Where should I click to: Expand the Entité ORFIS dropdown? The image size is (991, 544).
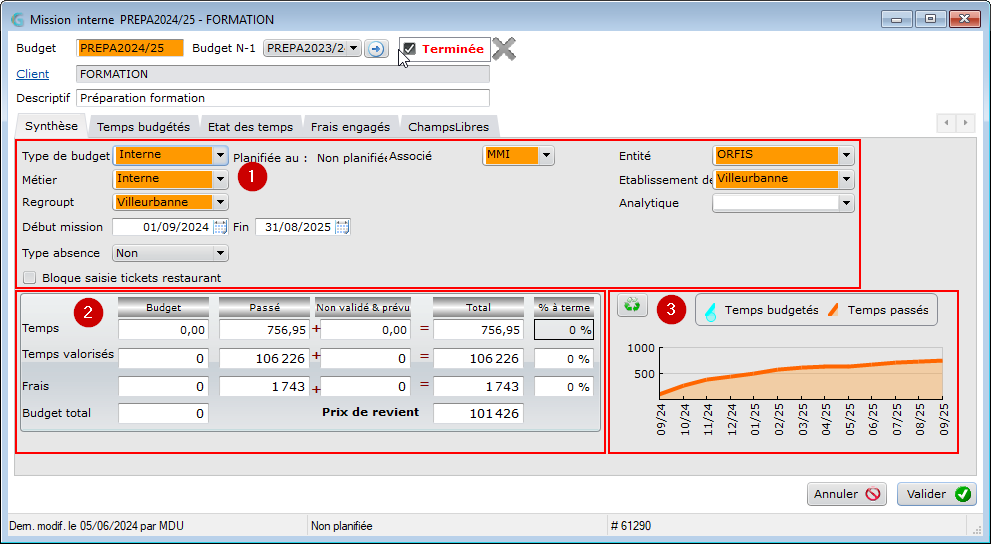coord(846,155)
